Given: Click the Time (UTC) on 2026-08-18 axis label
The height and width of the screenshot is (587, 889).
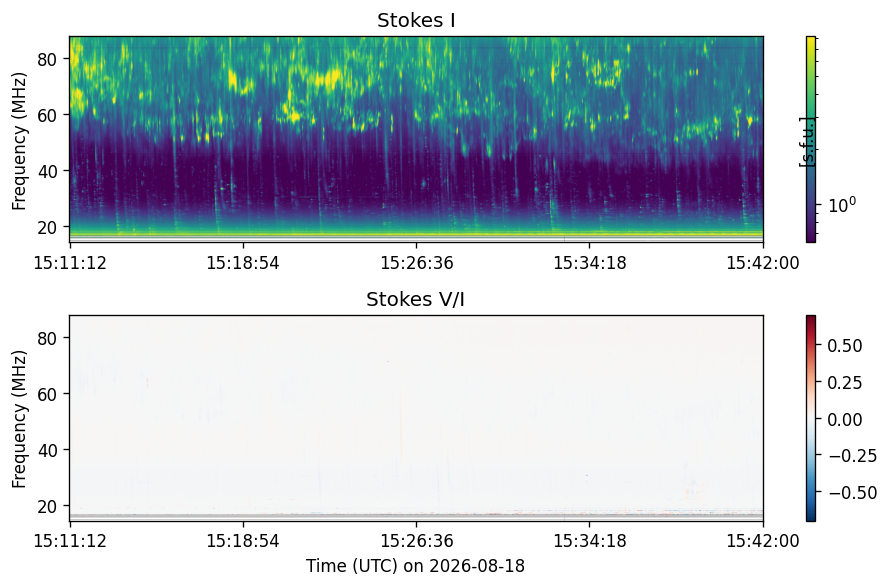Looking at the screenshot, I should coord(416,566).
